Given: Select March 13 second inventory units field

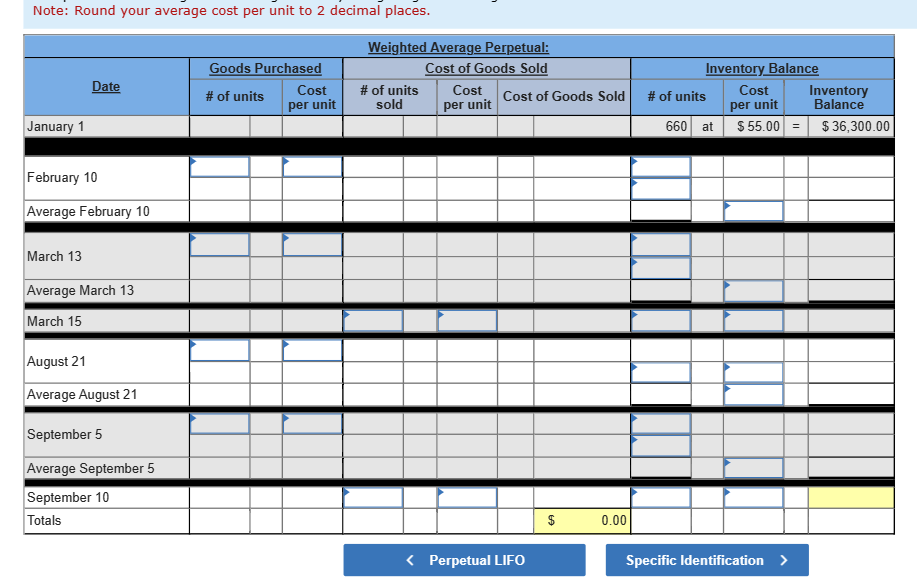Looking at the screenshot, I should (x=661, y=268).
